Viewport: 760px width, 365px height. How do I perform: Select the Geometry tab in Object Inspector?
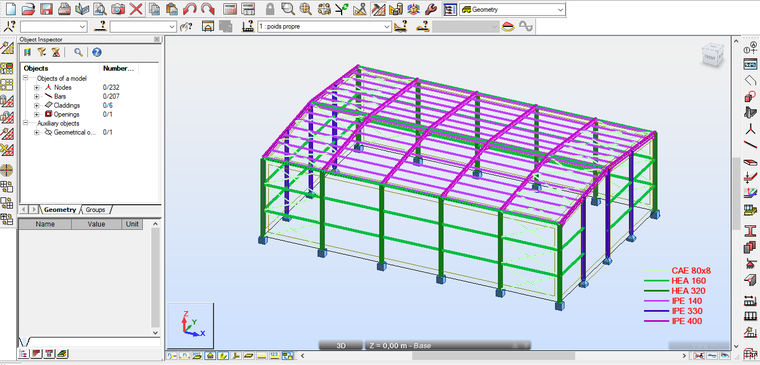click(60, 210)
